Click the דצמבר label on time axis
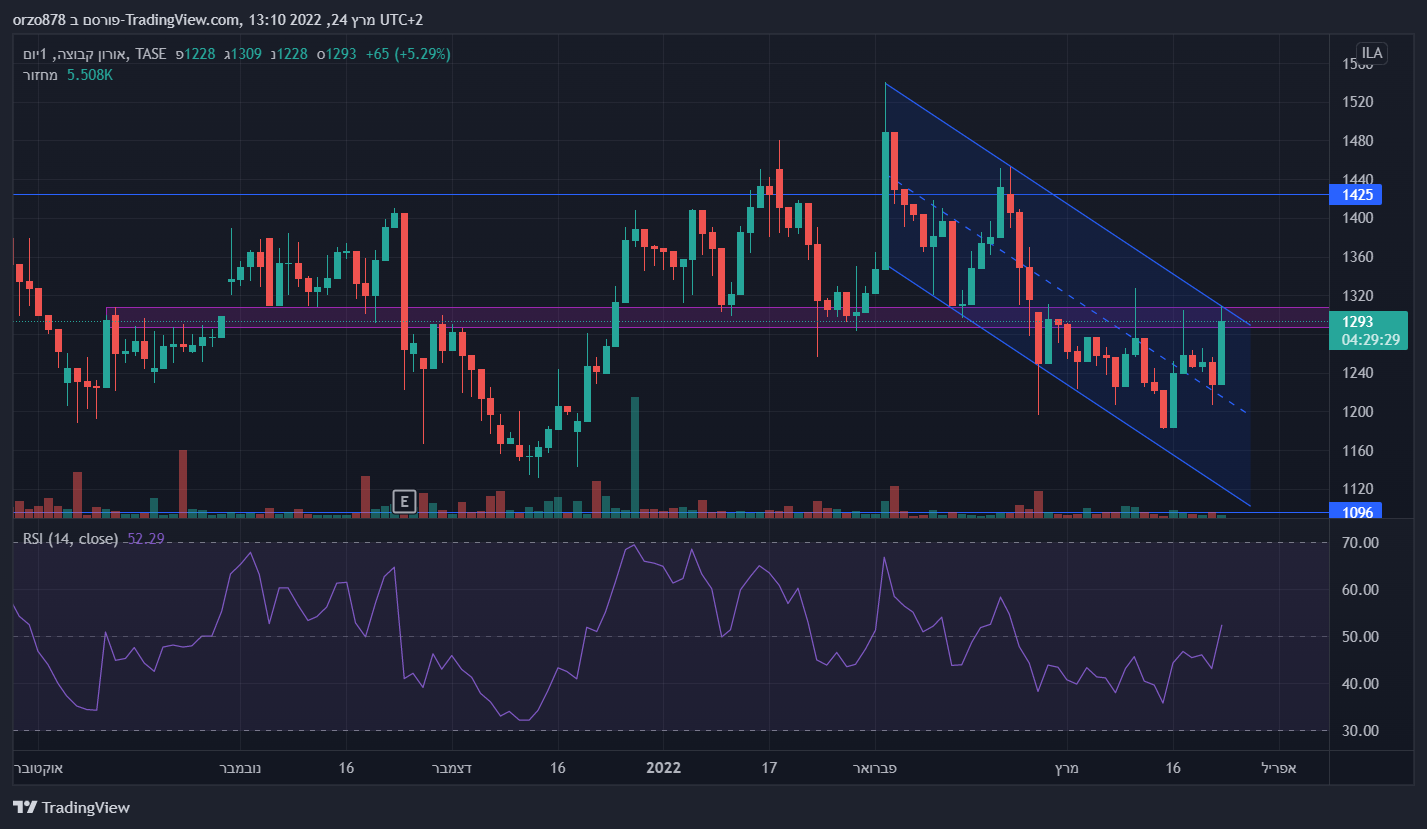1427x829 pixels. coord(451,767)
